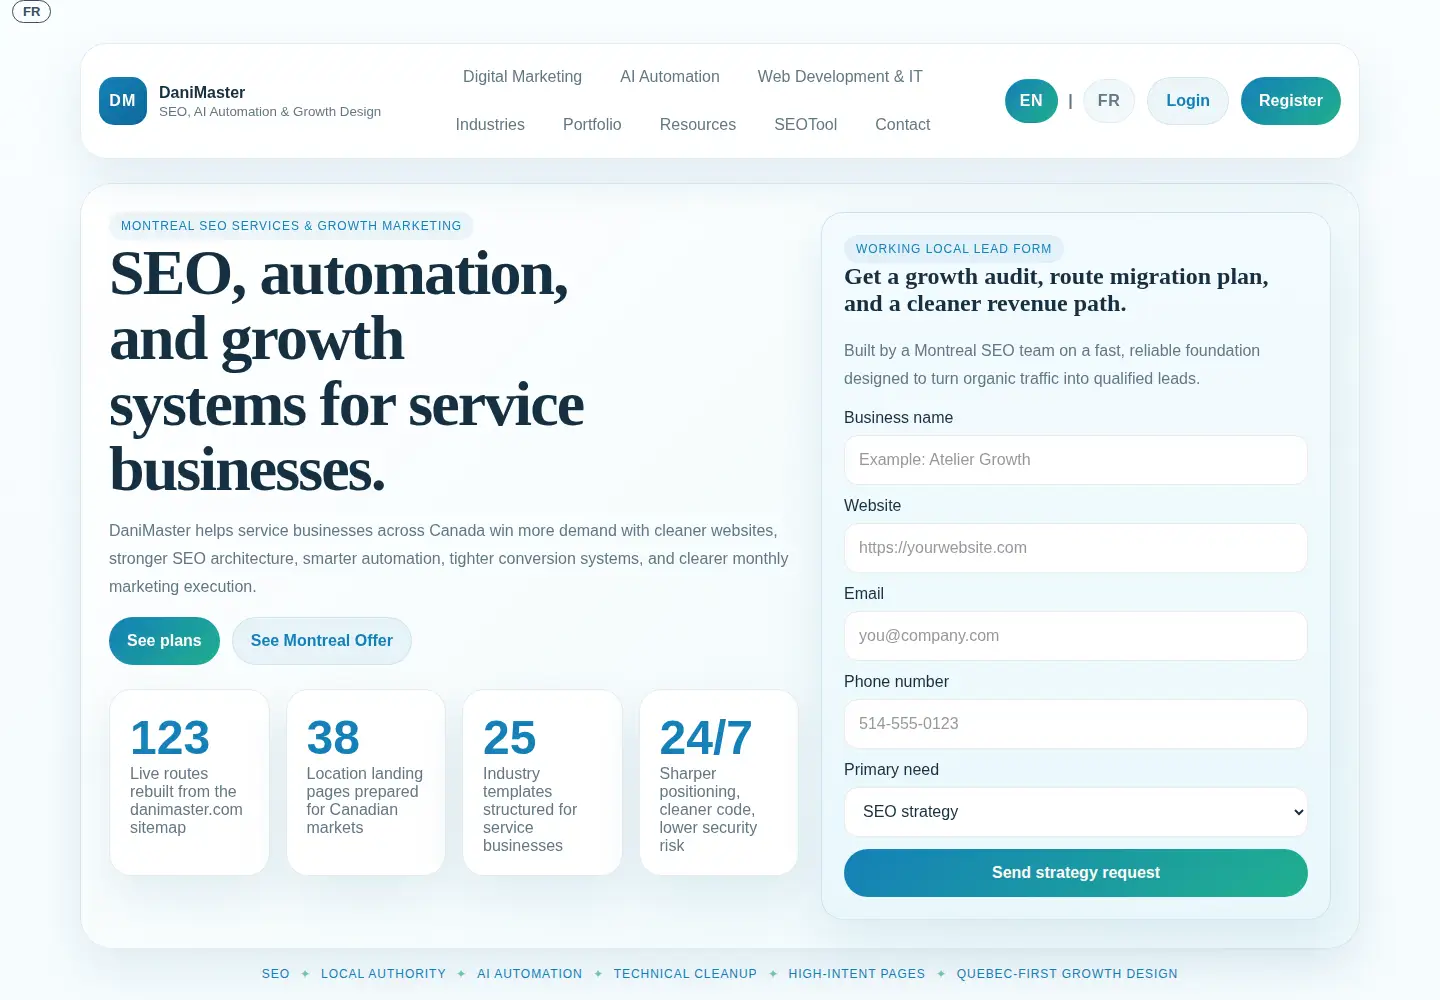Click the Local Authority ticker text
Screen dimensions: 1440x1000
click(383, 974)
